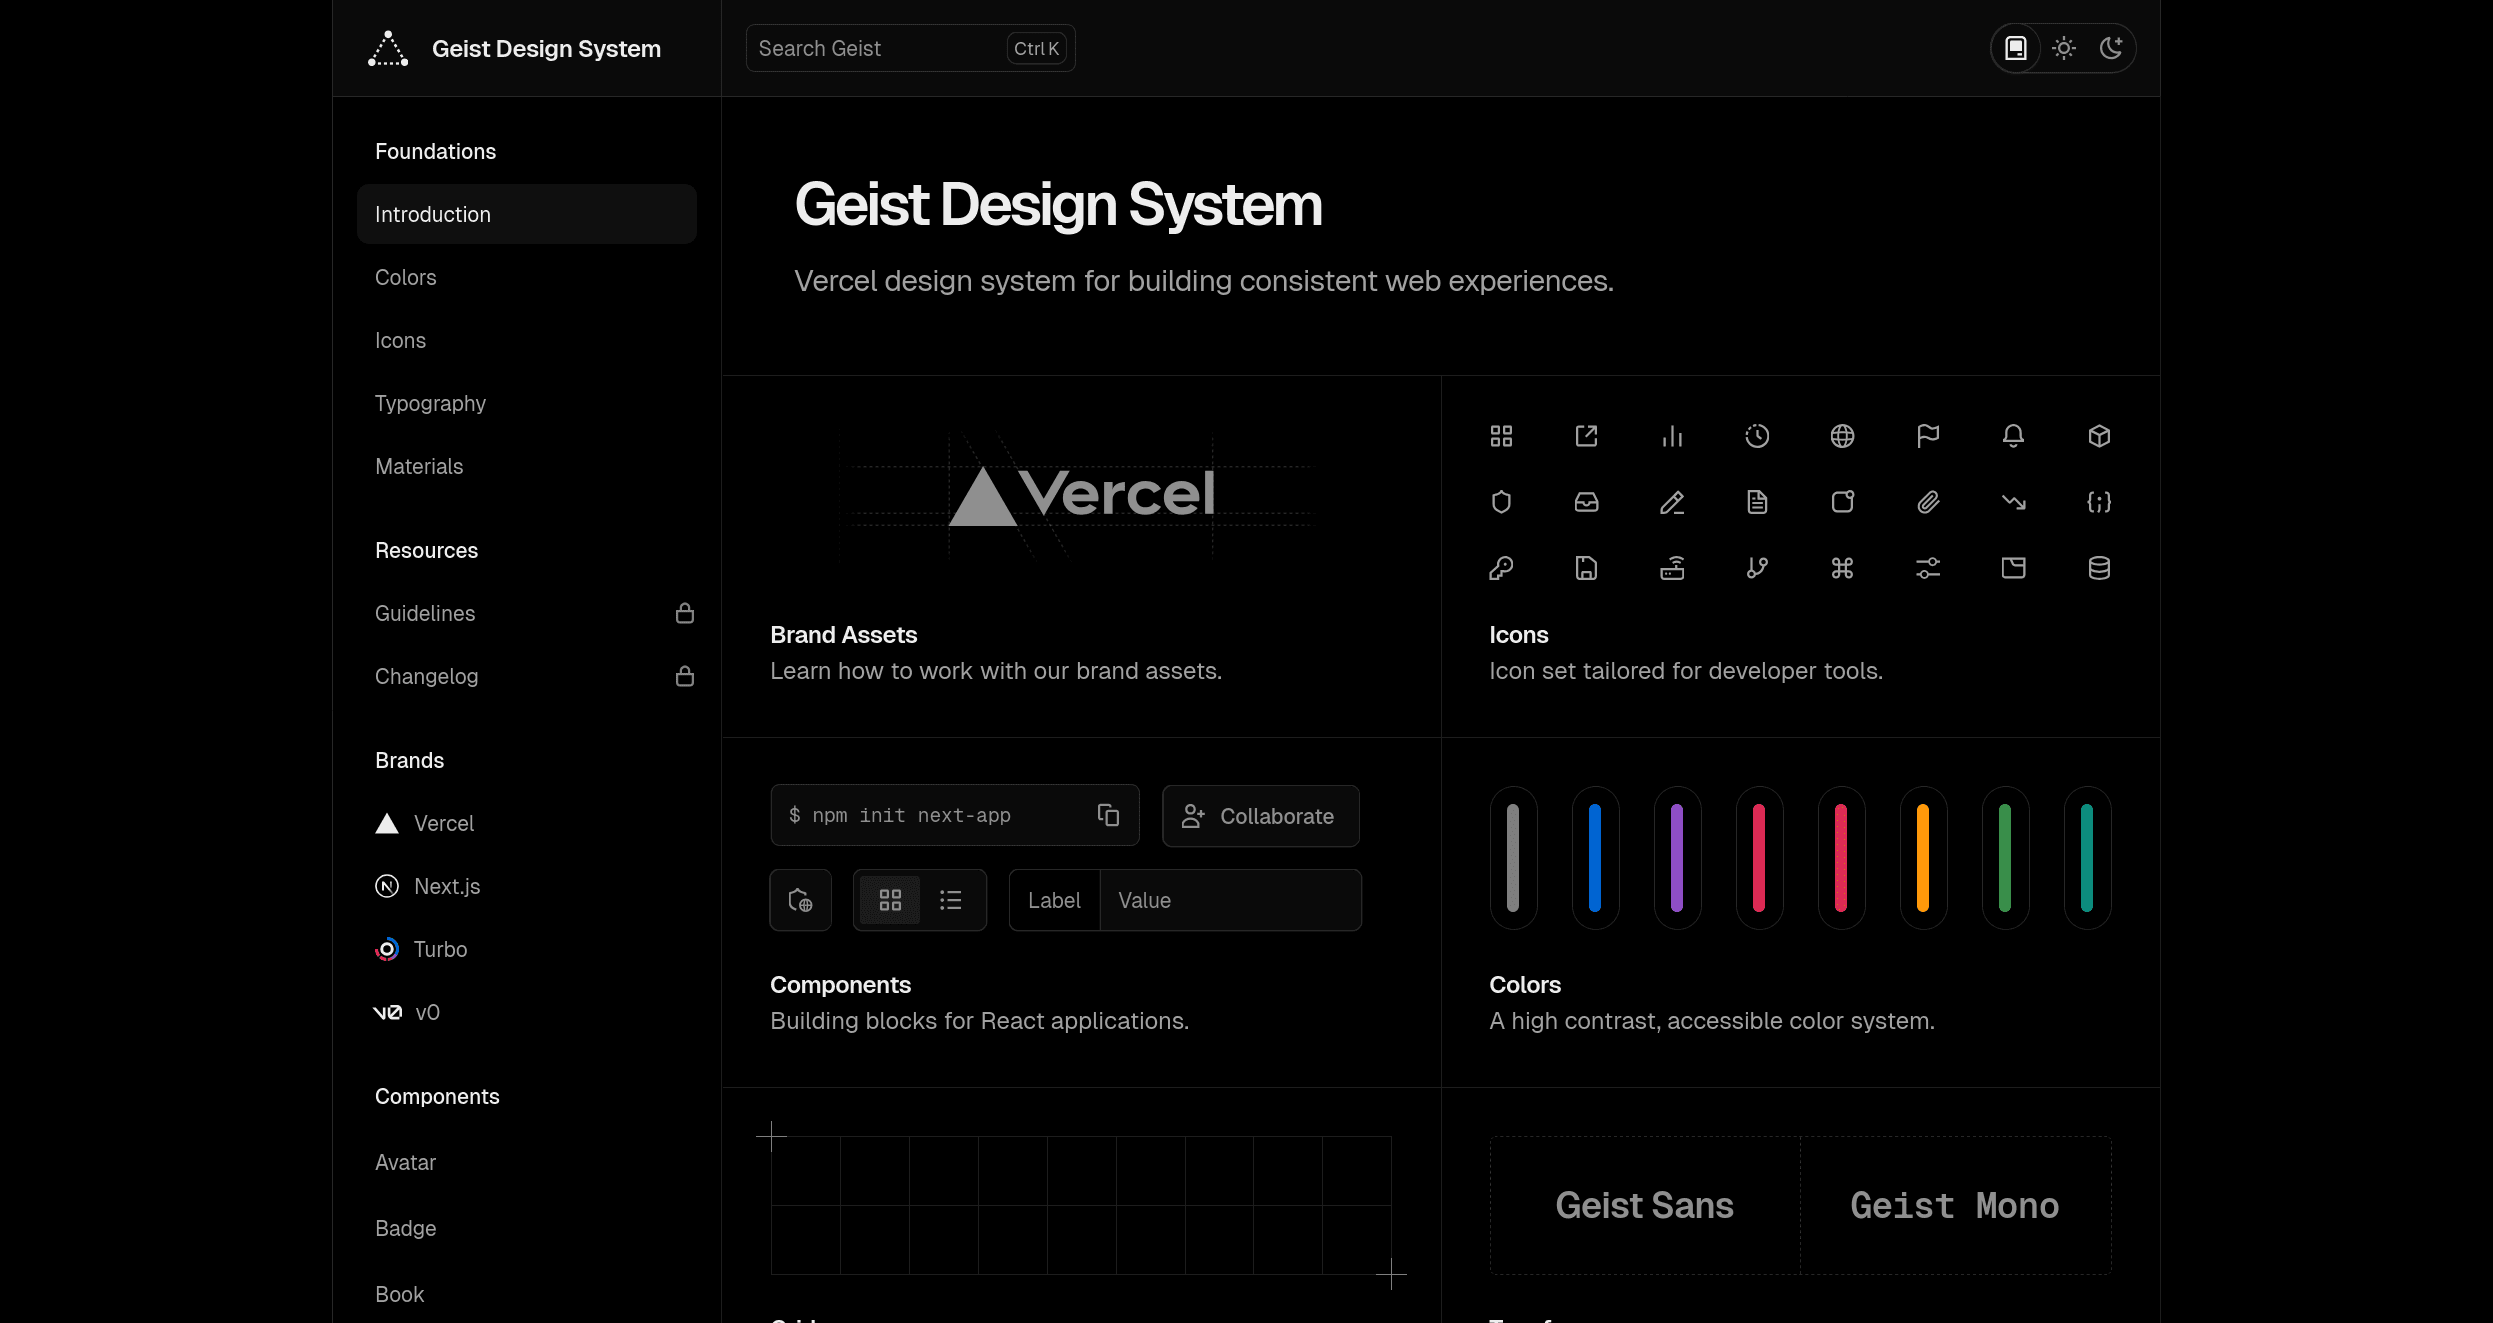Switch to dark theme moon icon

[2111, 48]
